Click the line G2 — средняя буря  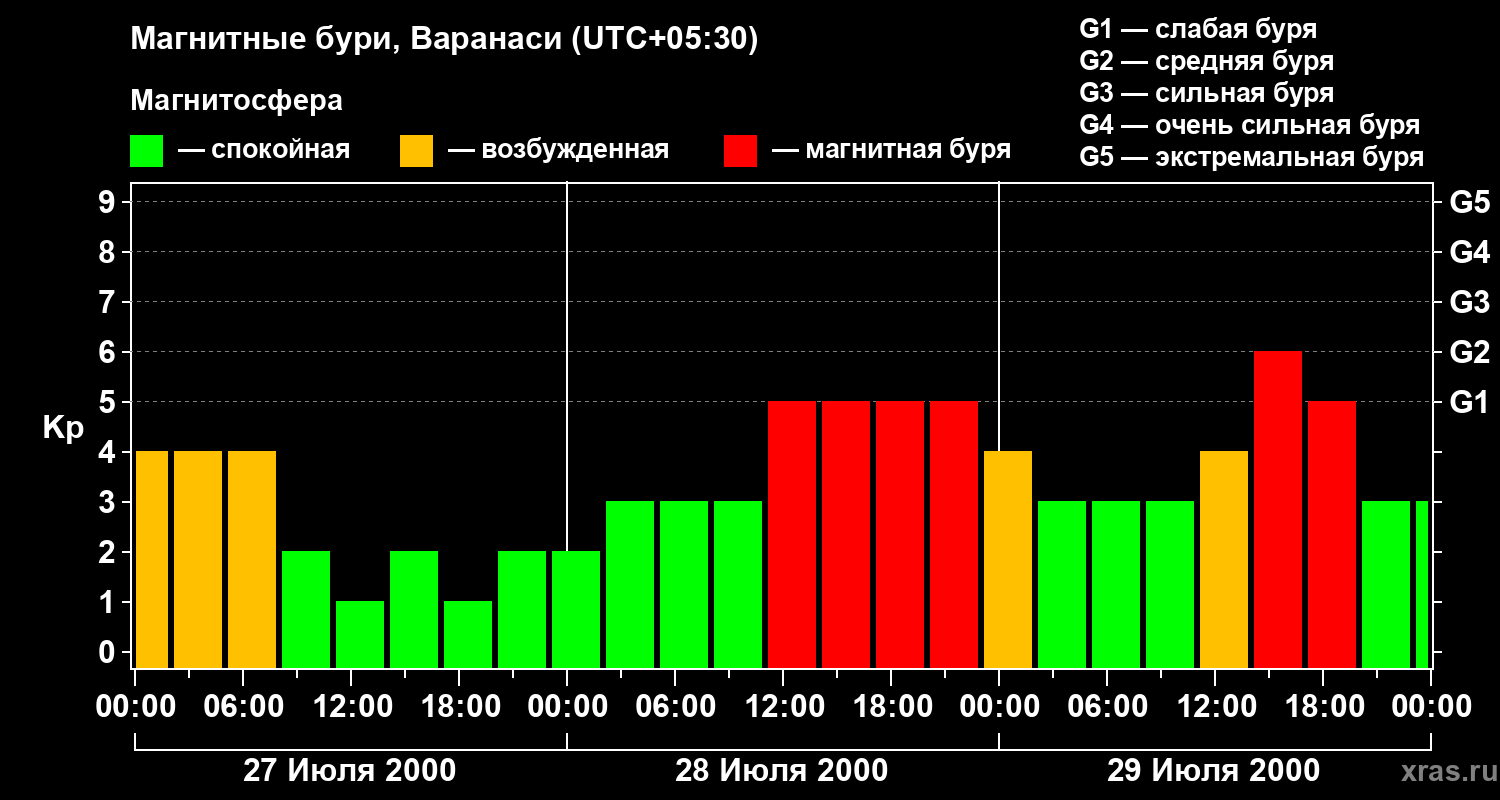click(1207, 61)
